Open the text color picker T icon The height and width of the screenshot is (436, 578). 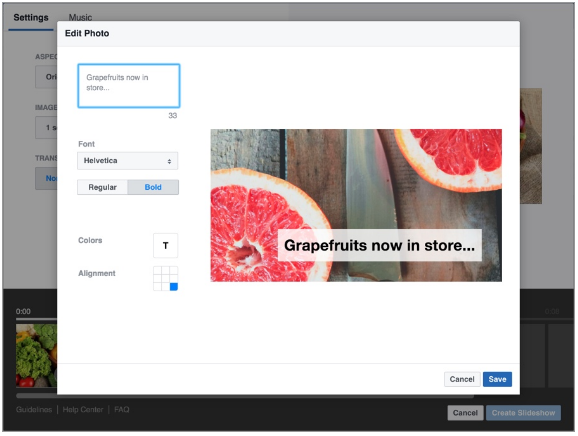point(166,245)
